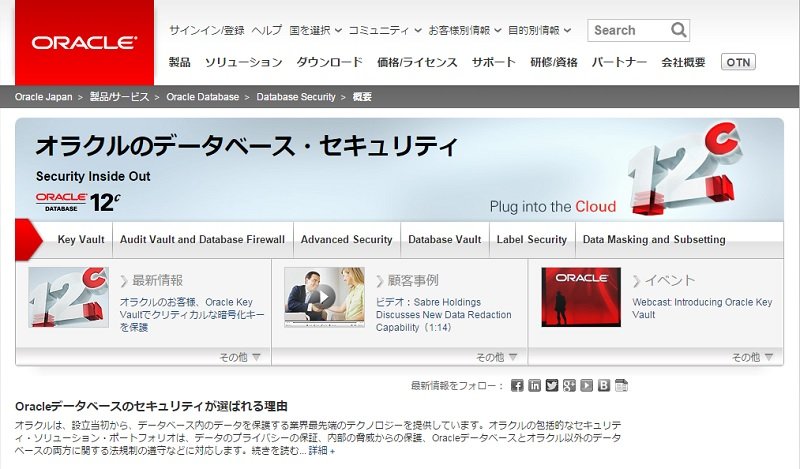This screenshot has height=469, width=800.
Task: Click the large 12c cloud graphic
Action: tap(684, 170)
